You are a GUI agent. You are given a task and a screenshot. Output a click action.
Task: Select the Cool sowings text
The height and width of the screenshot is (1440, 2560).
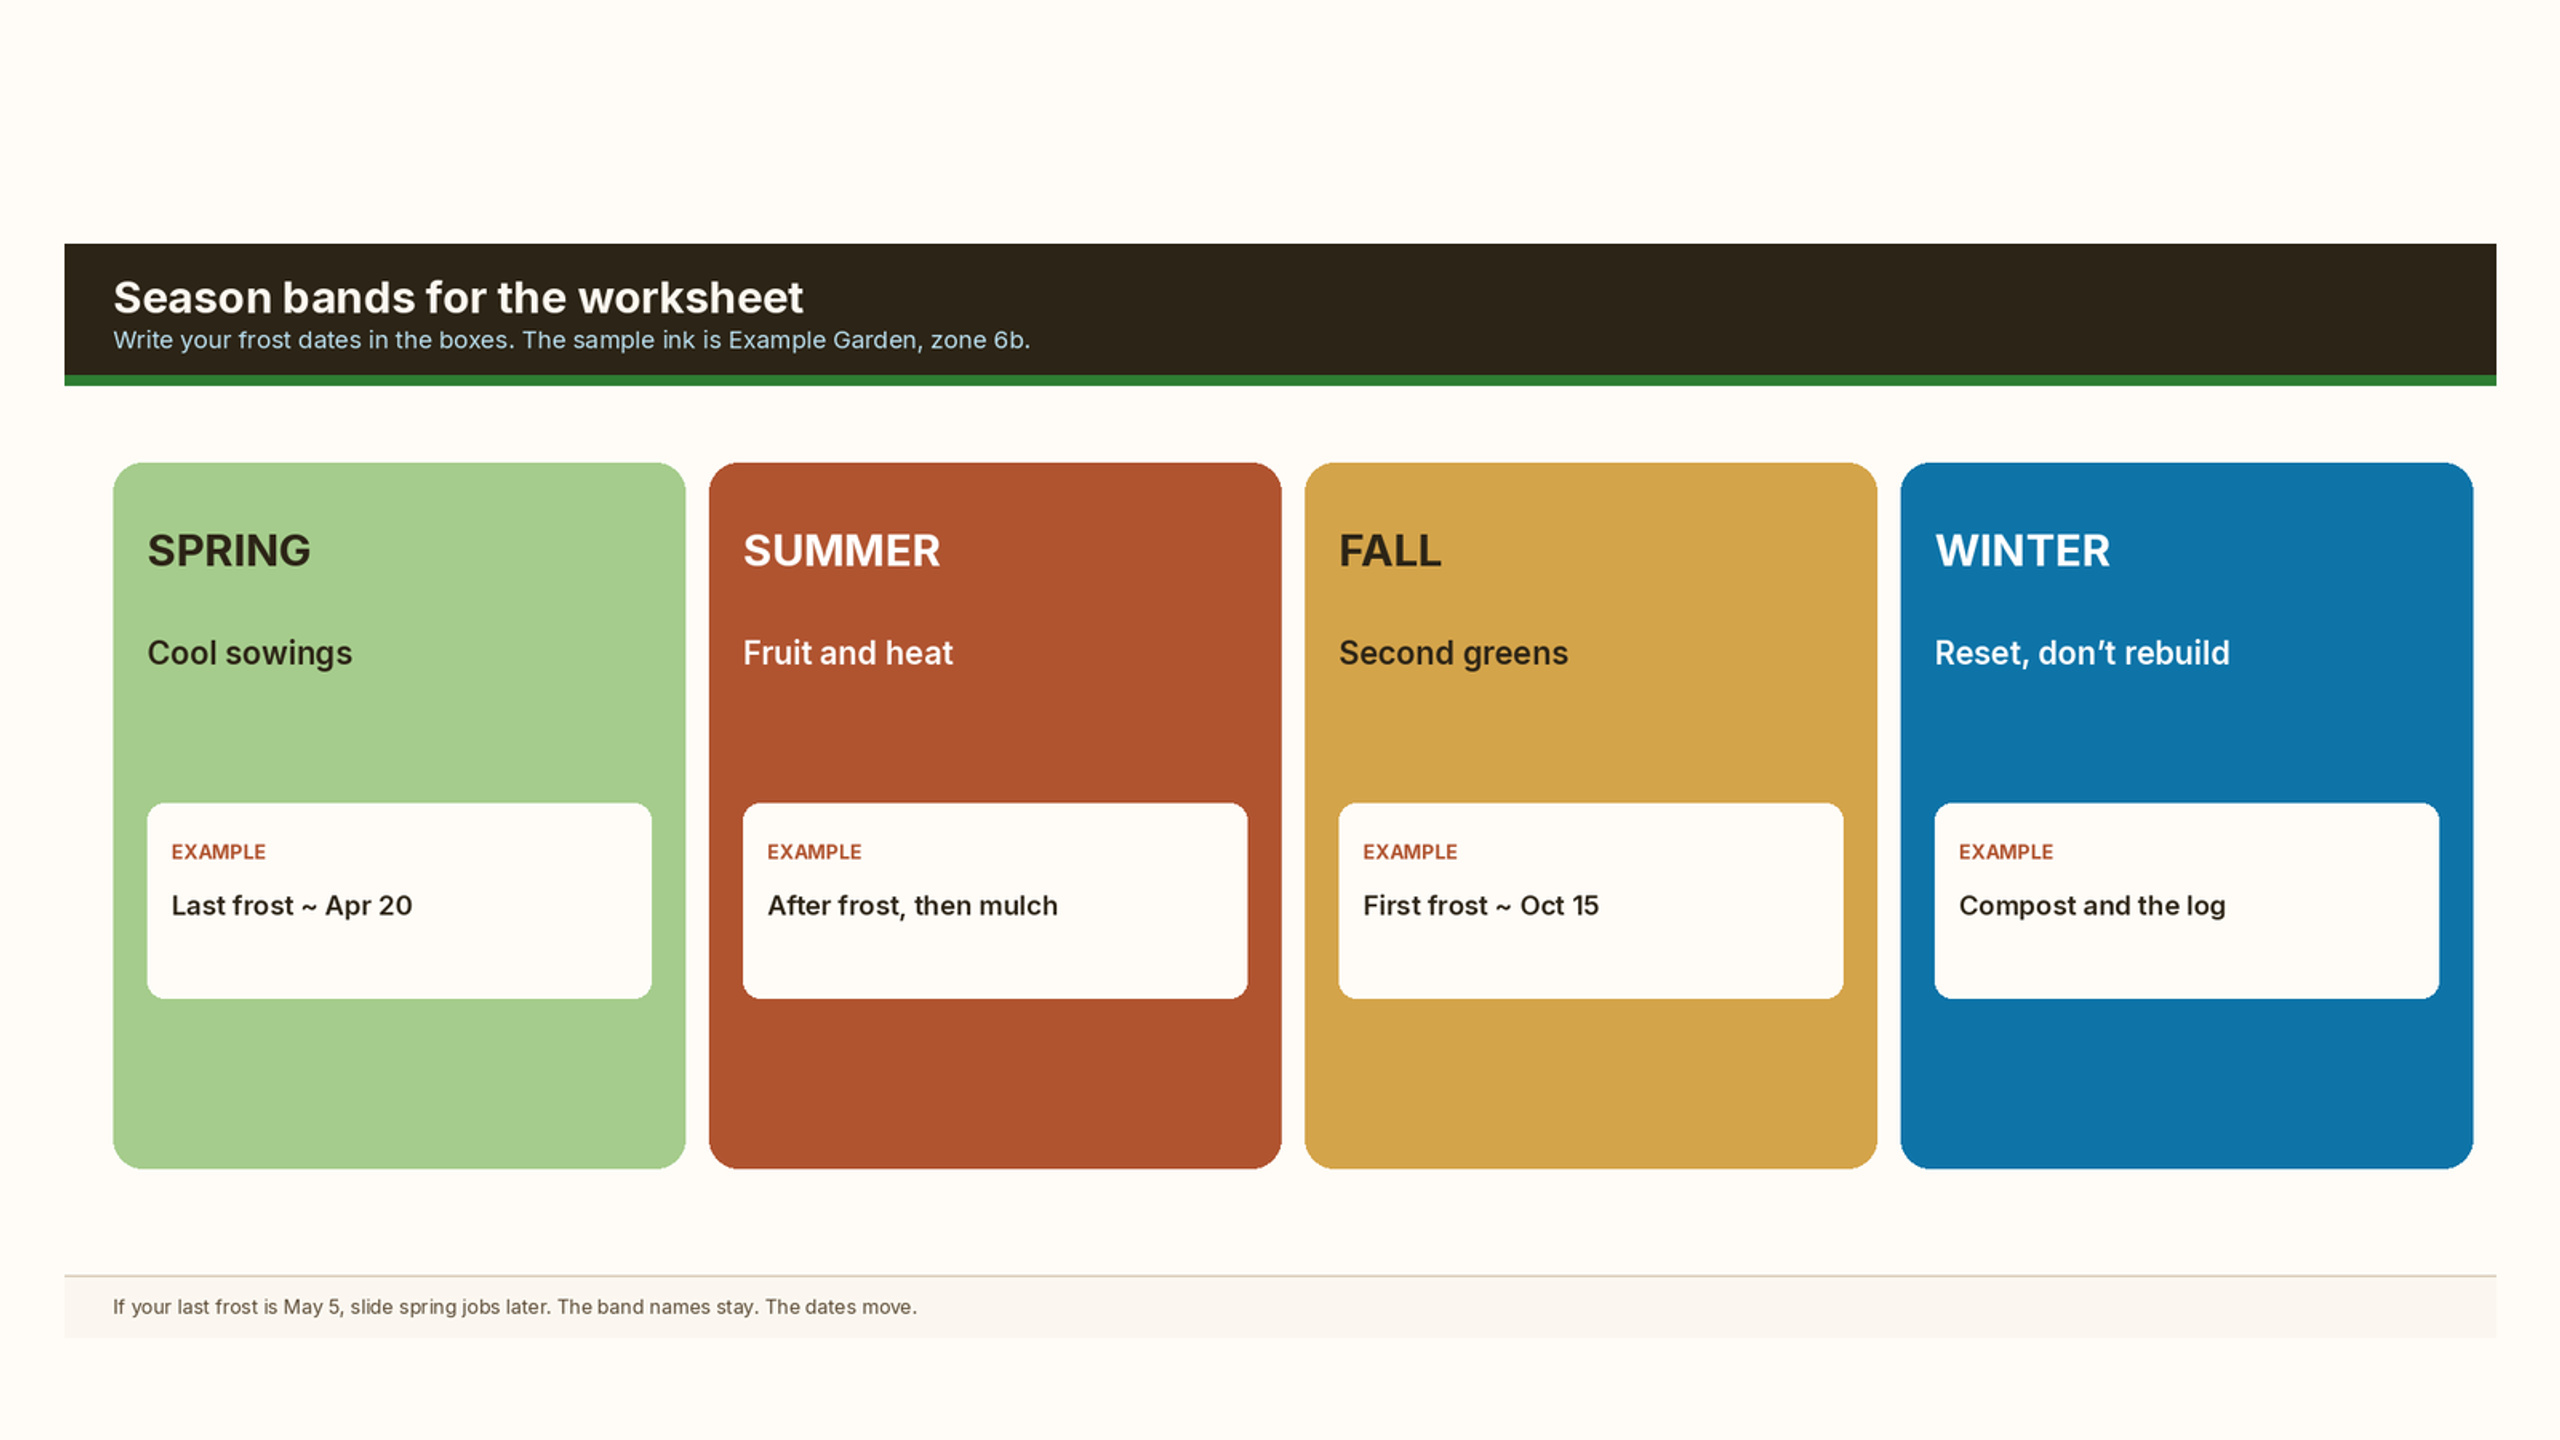[250, 653]
